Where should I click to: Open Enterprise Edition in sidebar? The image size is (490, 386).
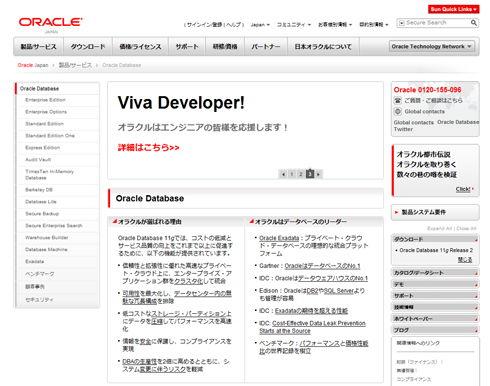pyautogui.click(x=45, y=100)
